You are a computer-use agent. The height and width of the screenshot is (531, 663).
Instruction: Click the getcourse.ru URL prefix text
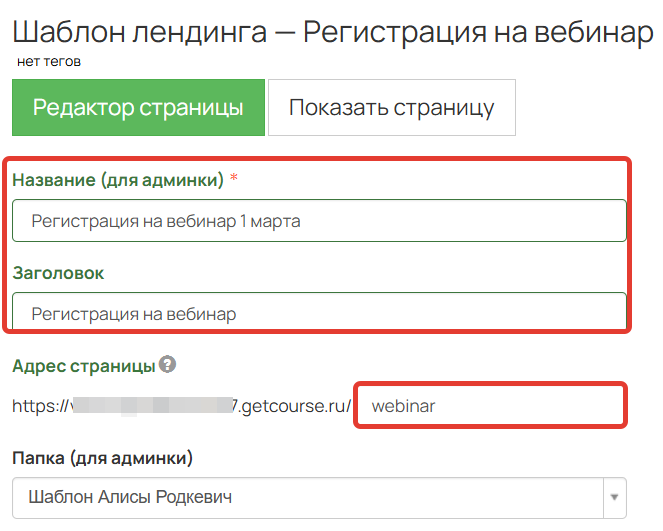pyautogui.click(x=182, y=406)
